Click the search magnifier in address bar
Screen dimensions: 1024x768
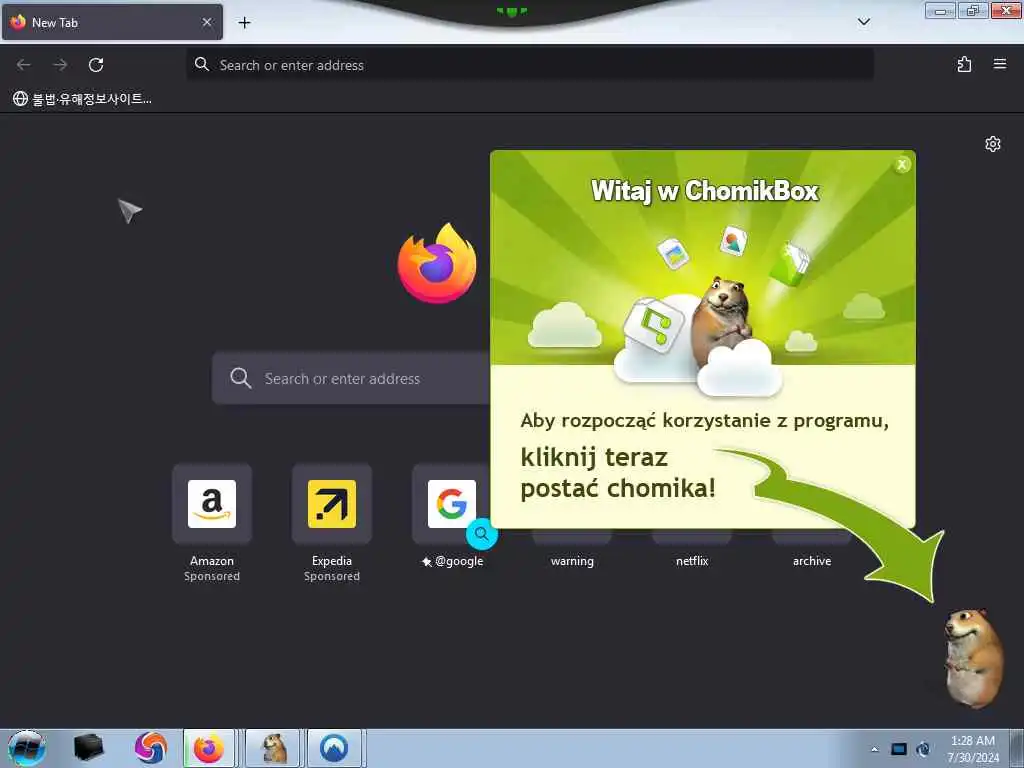tap(202, 64)
